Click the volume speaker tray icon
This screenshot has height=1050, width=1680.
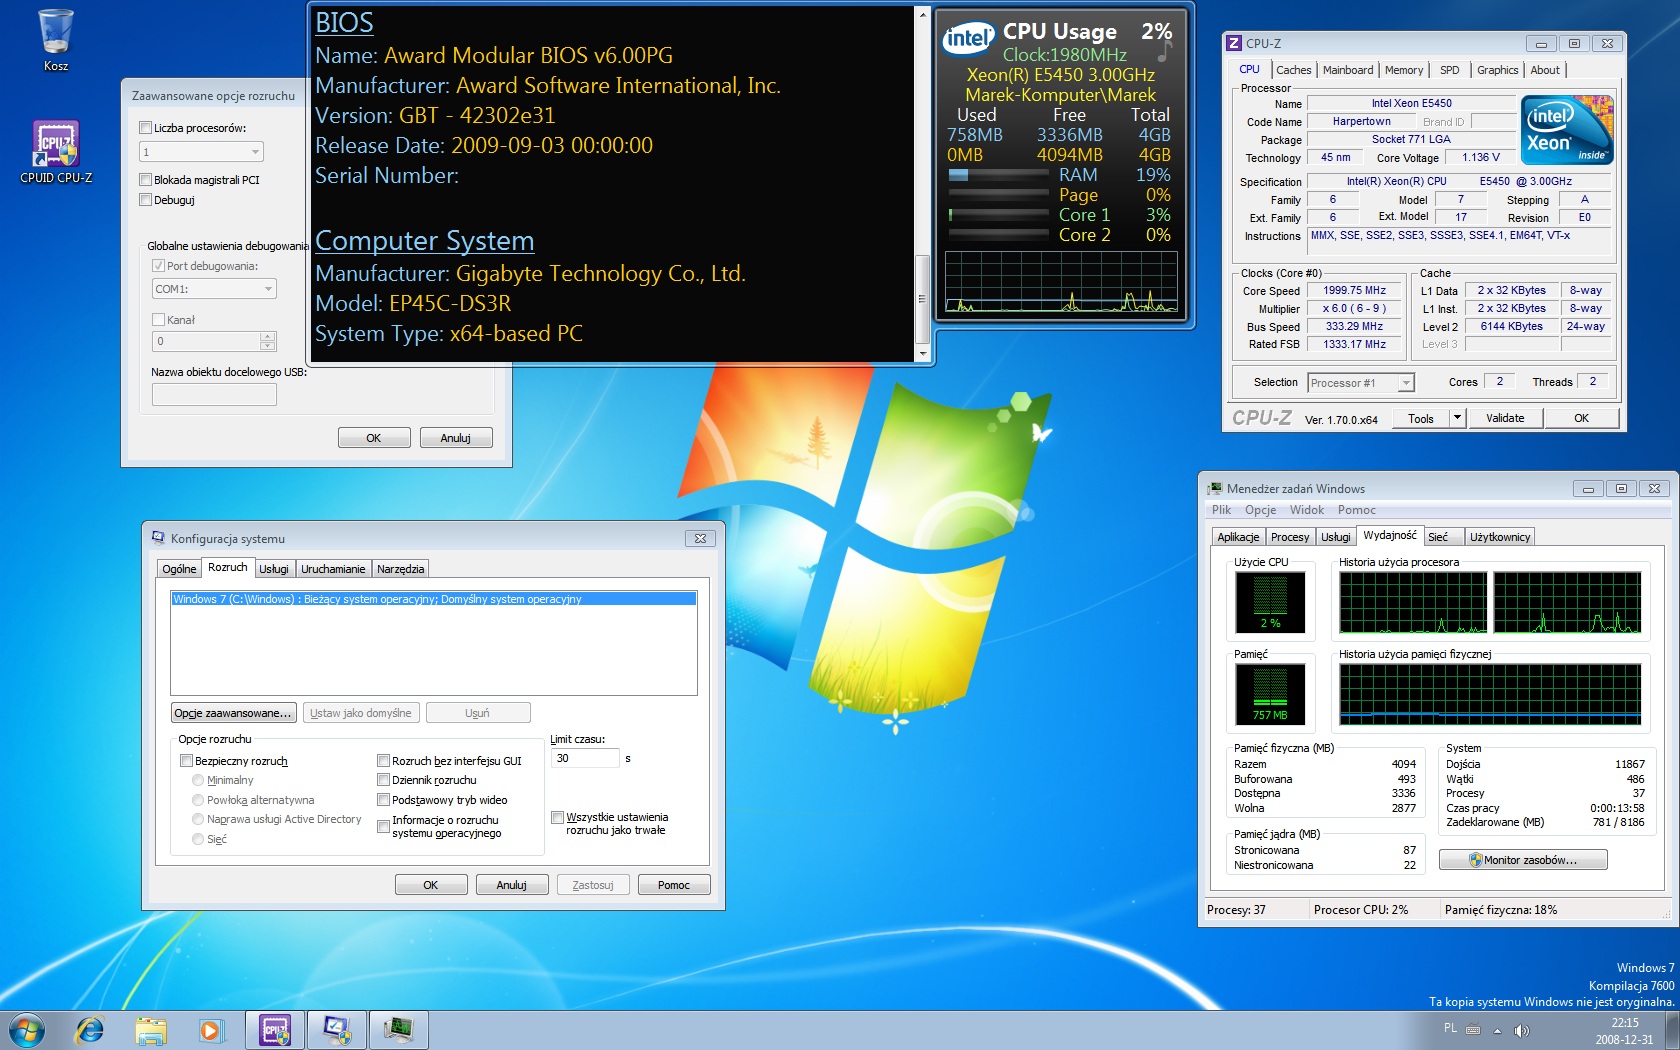coord(1521,1030)
